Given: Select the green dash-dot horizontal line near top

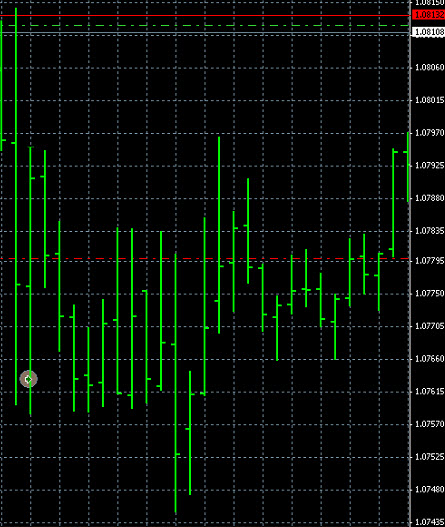Looking at the screenshot, I should (205, 25).
